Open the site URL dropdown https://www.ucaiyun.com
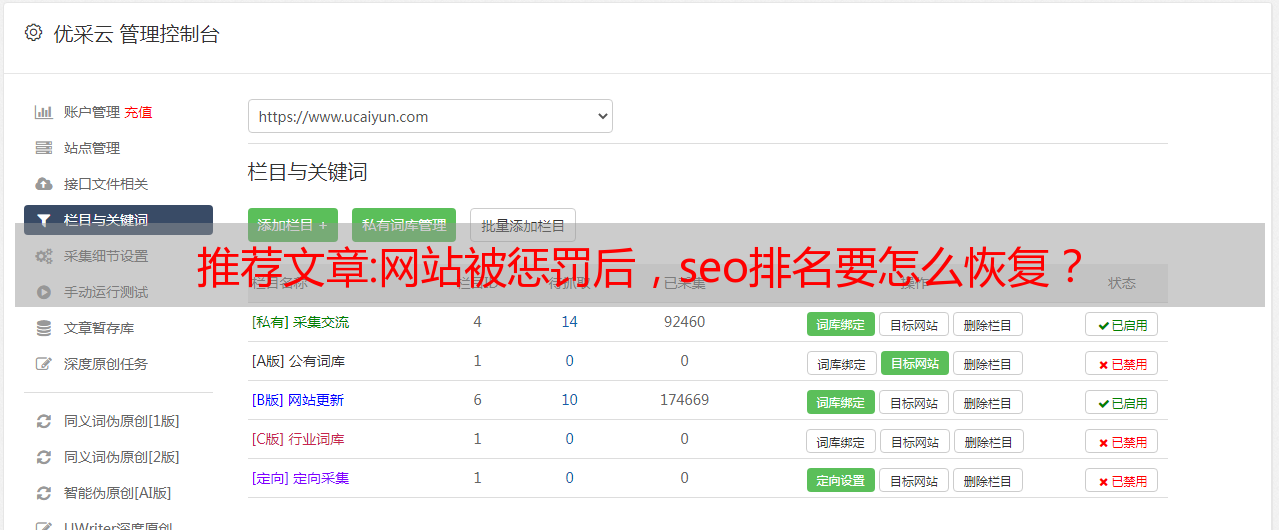Screen dimensions: 1279x530 [430, 116]
